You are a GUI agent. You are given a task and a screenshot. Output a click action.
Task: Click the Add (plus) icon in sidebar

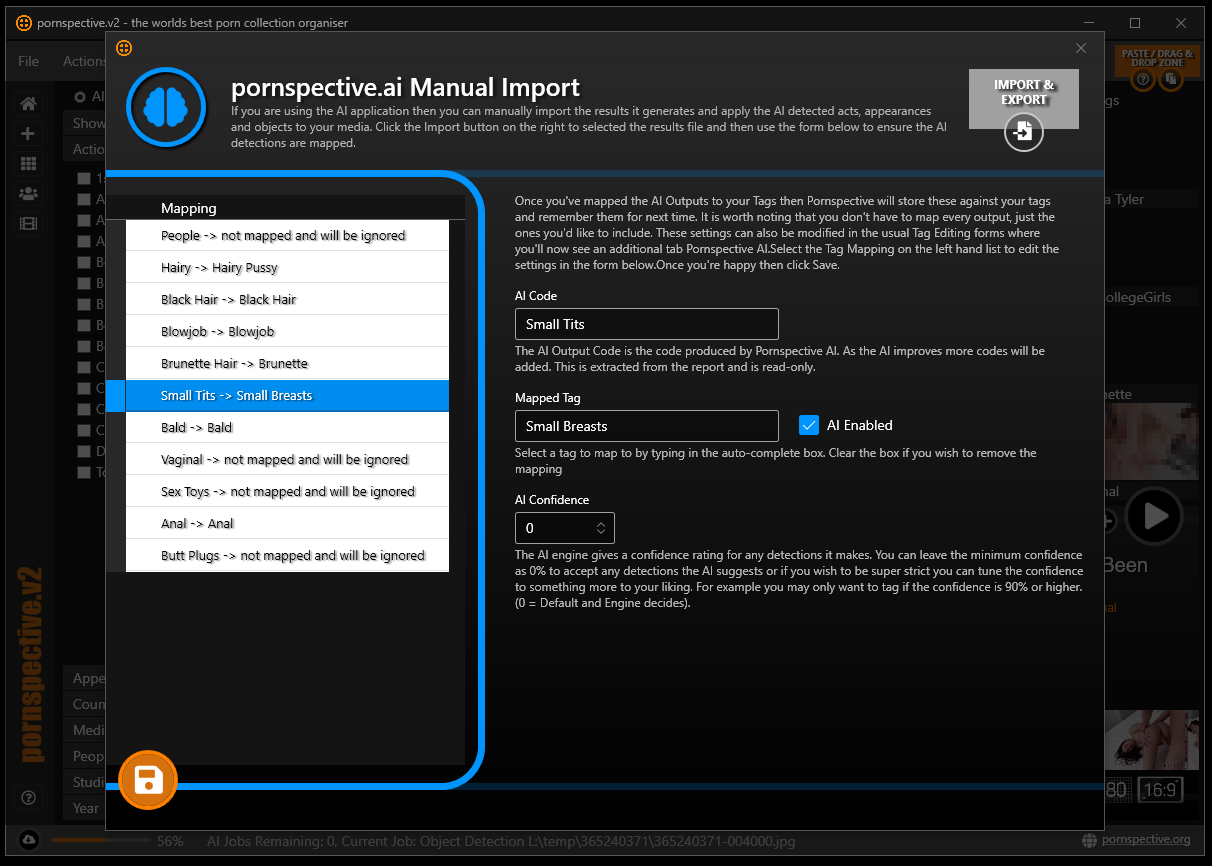click(28, 132)
